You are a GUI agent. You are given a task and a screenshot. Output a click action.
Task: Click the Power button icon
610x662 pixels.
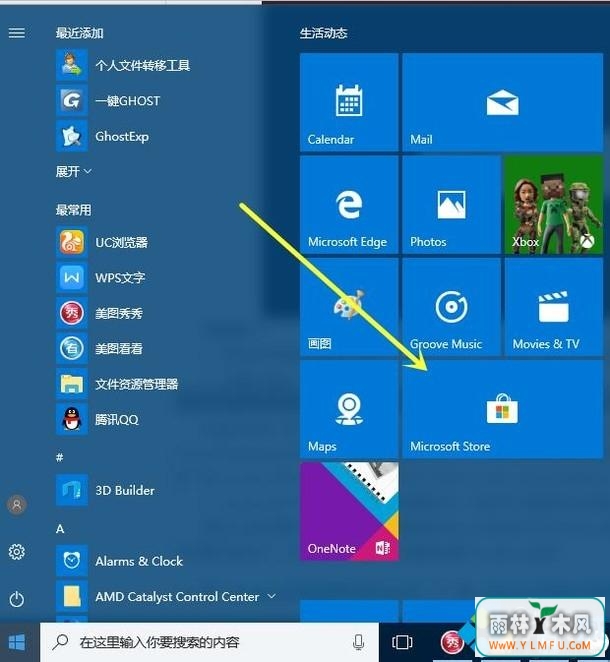[x=17, y=599]
